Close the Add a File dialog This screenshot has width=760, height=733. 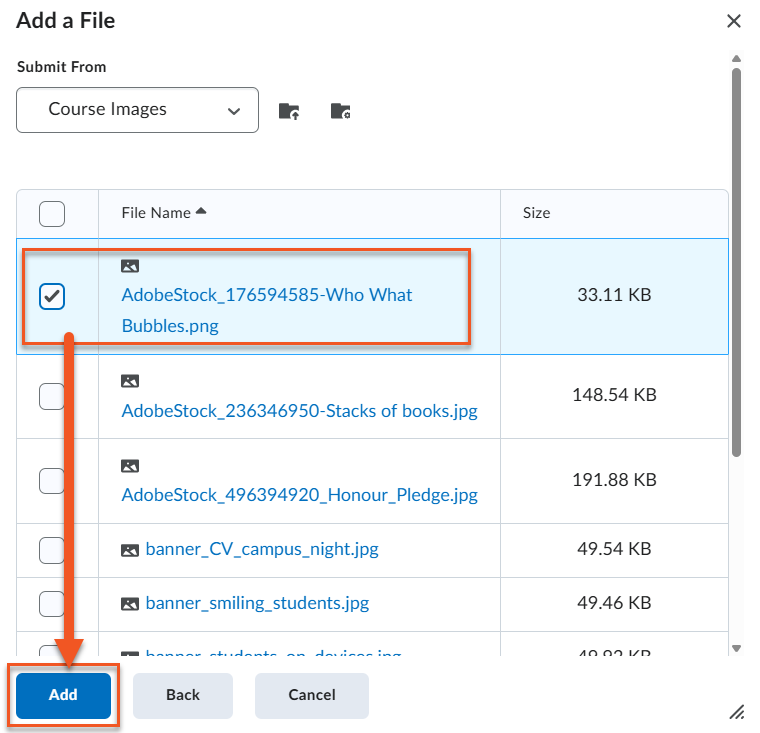pyautogui.click(x=734, y=21)
